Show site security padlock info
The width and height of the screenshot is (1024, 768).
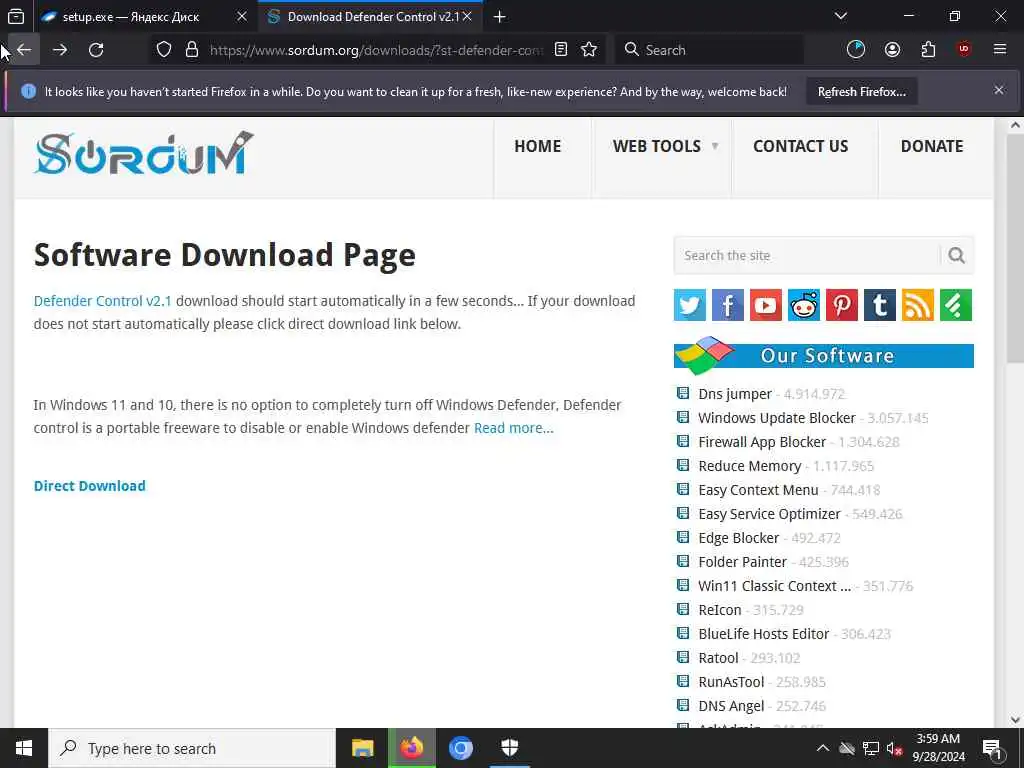192,50
